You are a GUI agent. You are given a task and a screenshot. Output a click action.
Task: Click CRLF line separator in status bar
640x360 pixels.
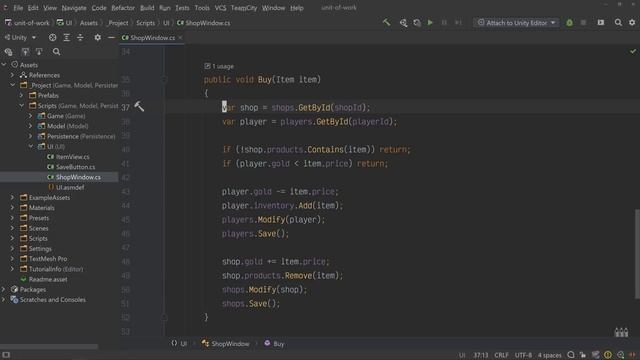pos(501,355)
